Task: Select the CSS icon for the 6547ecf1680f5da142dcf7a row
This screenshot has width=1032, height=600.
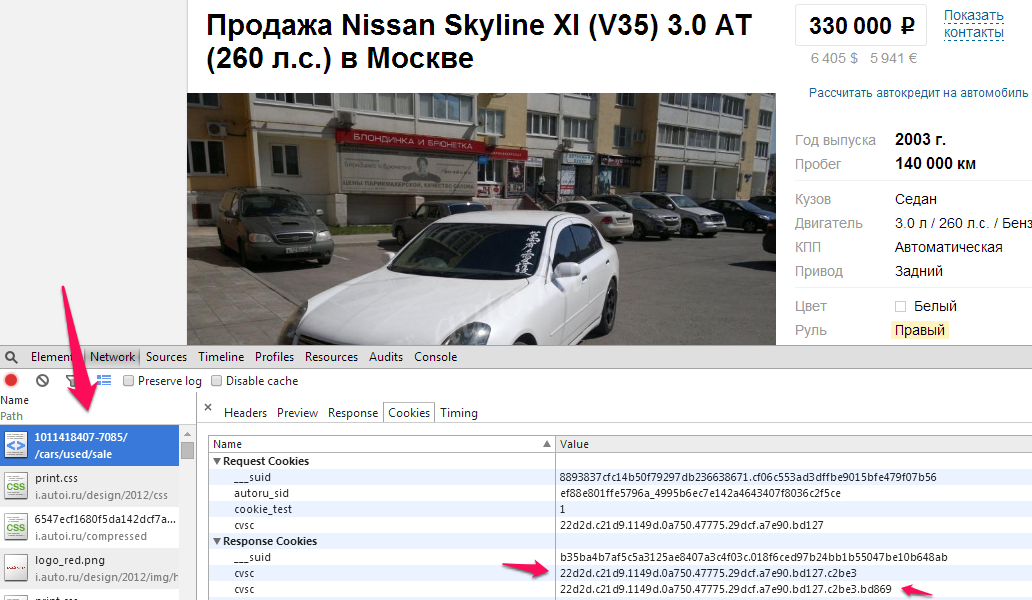Action: click(x=16, y=527)
